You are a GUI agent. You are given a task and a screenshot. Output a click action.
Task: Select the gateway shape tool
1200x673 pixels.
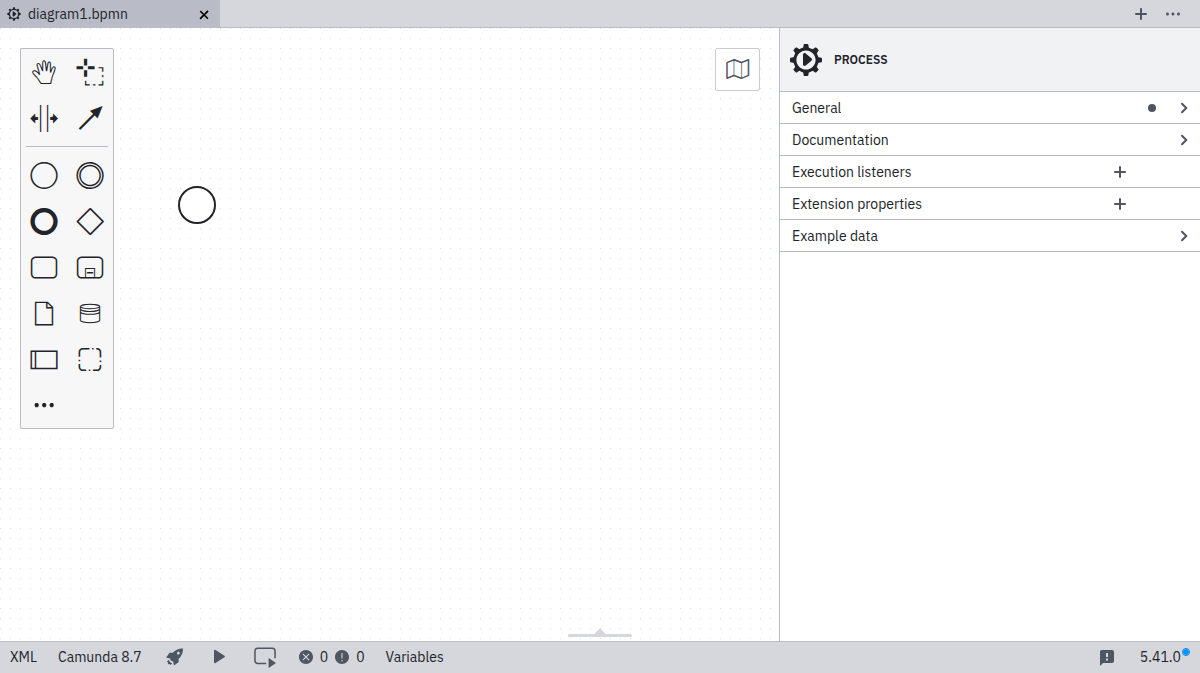click(x=90, y=221)
